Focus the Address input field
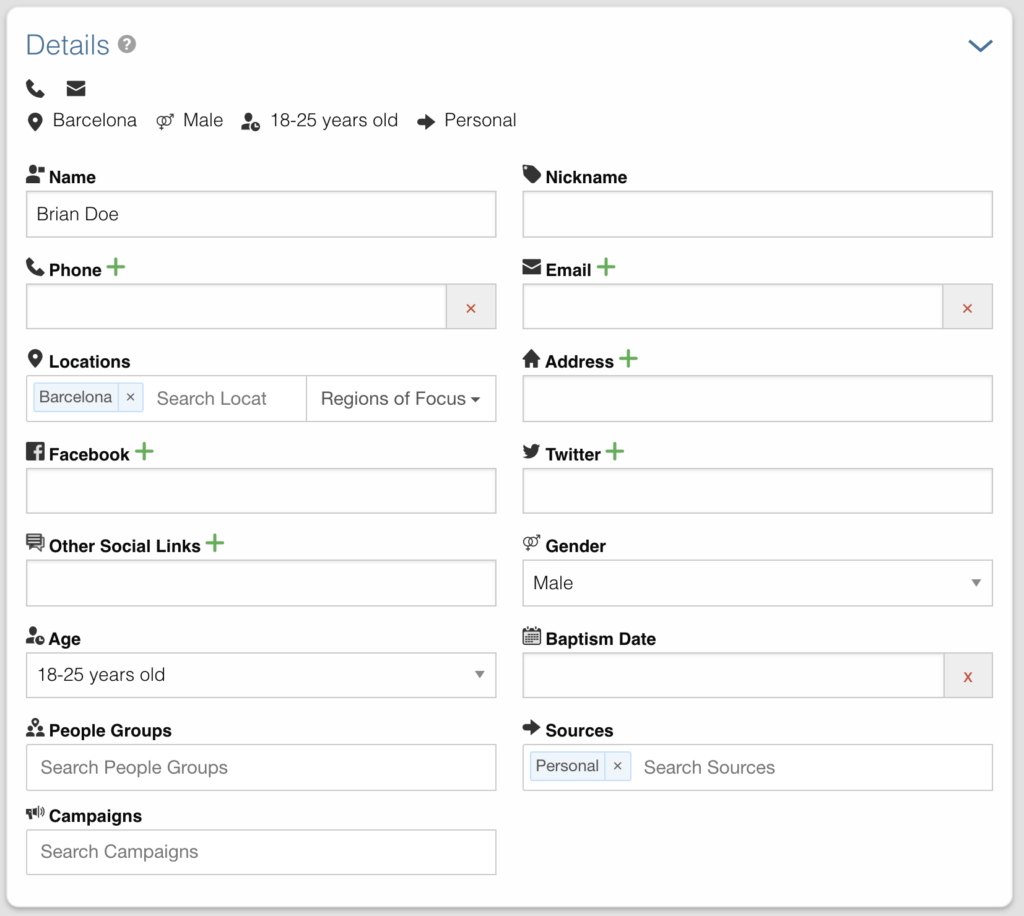The image size is (1024, 916). point(758,398)
